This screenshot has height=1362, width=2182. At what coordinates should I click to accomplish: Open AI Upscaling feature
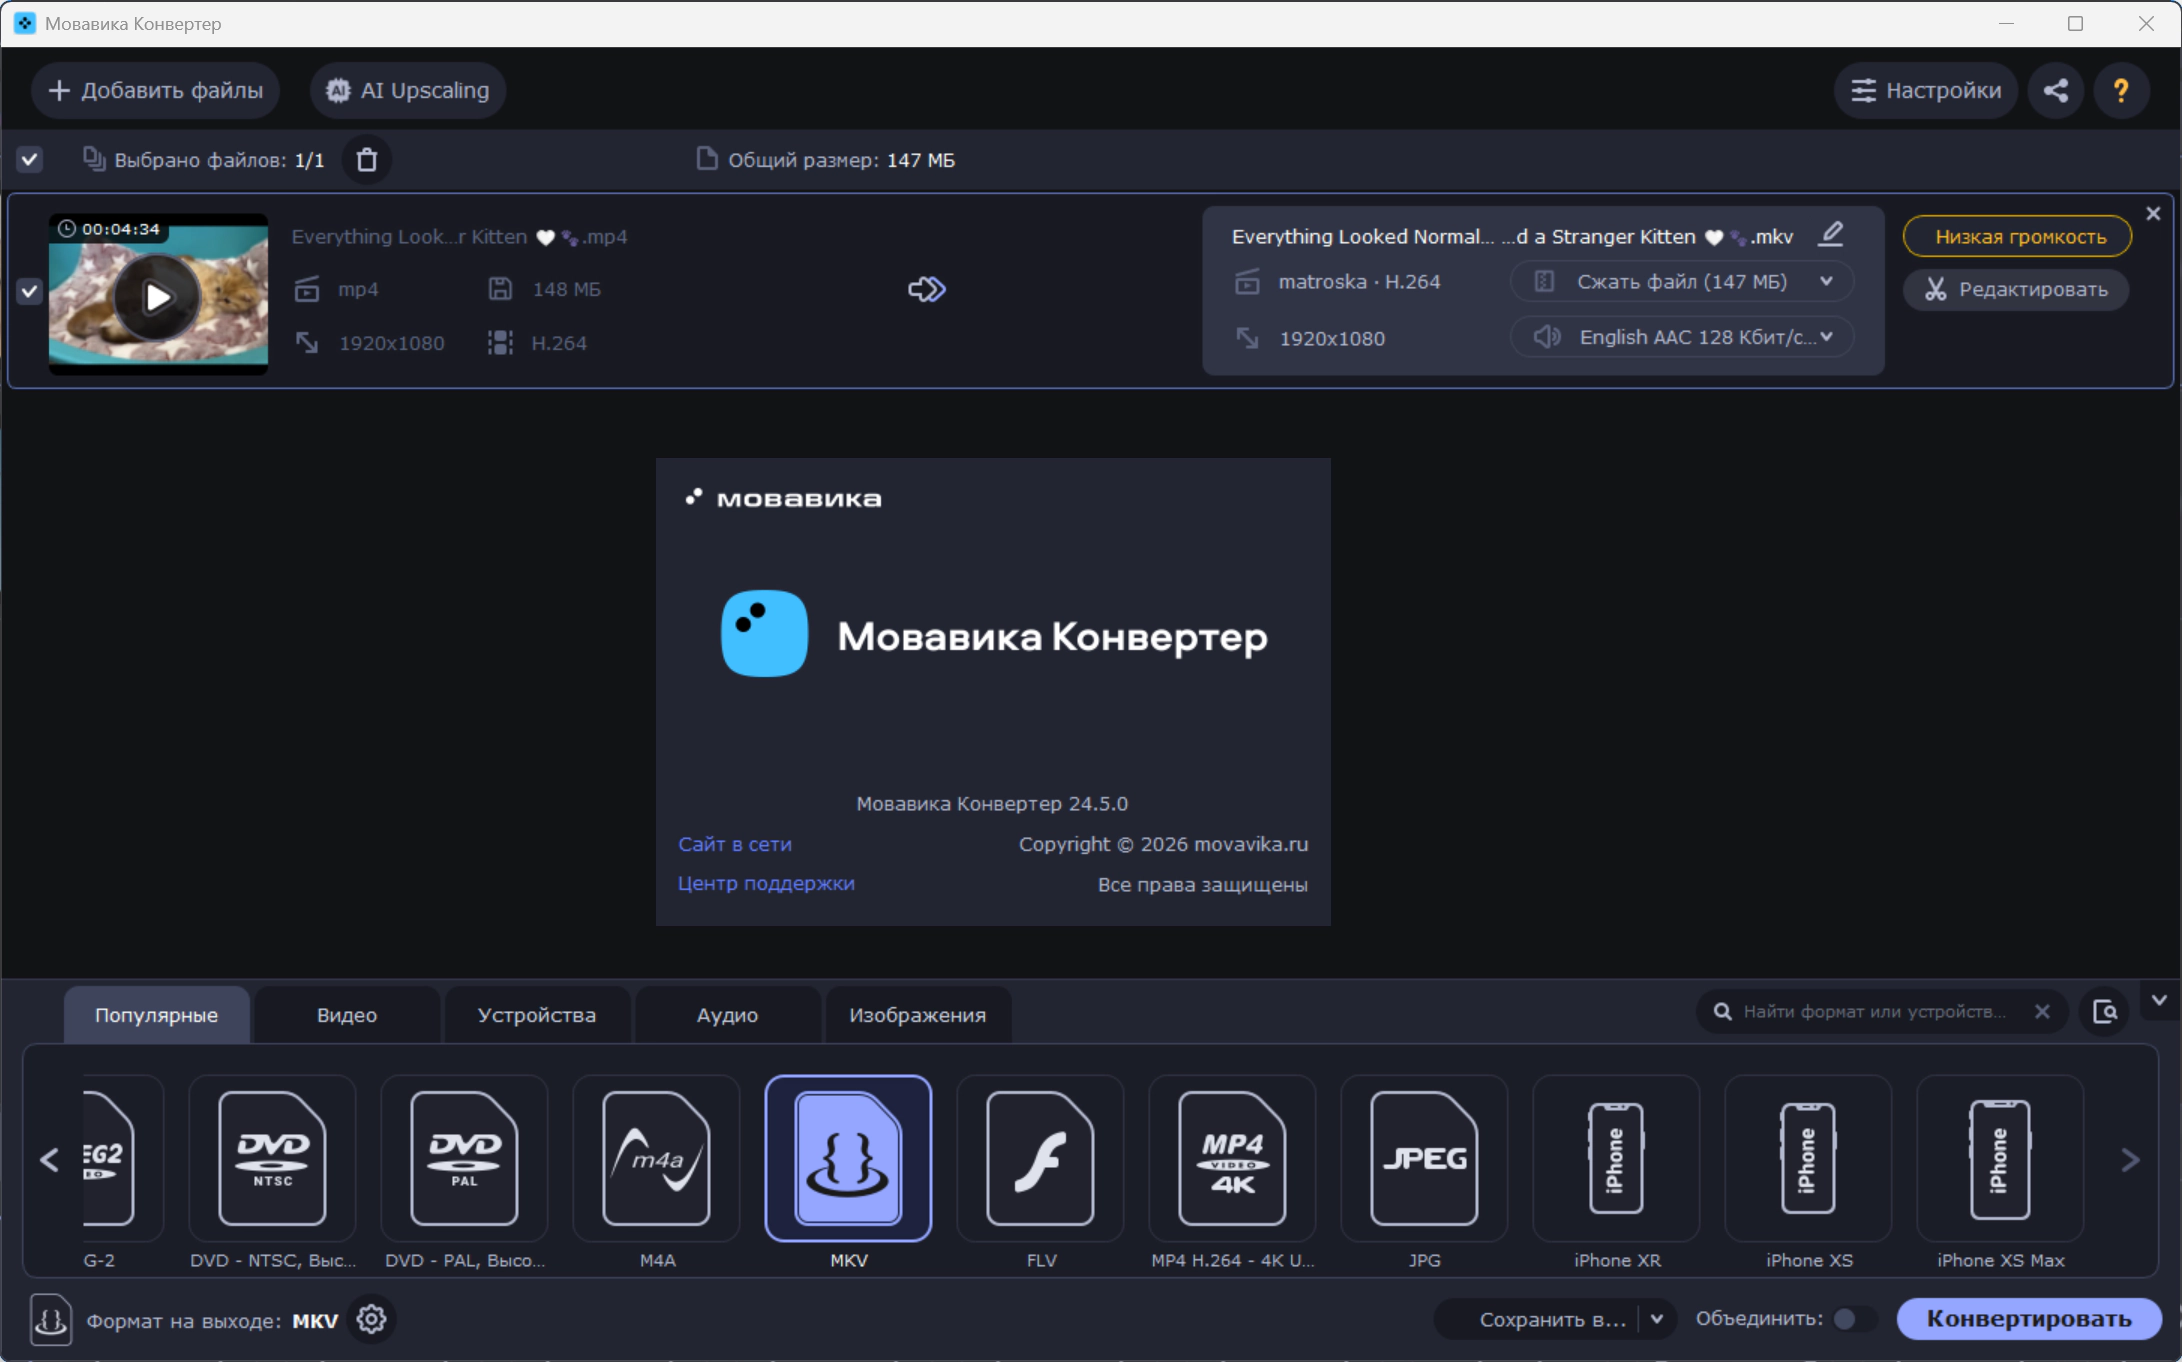click(408, 91)
